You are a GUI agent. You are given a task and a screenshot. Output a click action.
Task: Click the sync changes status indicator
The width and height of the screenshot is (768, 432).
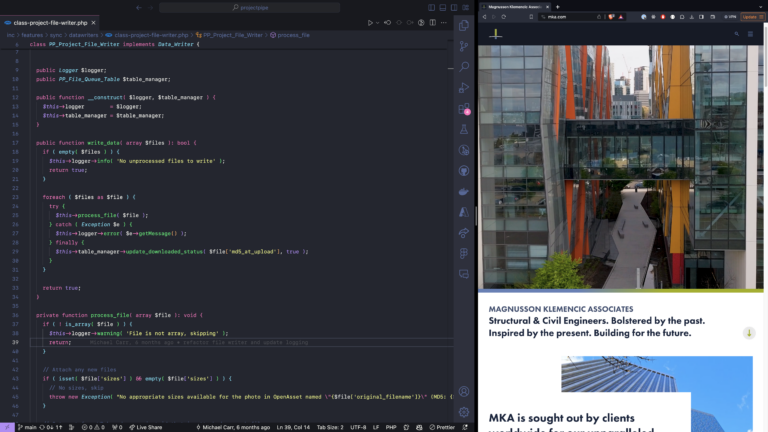[51, 427]
